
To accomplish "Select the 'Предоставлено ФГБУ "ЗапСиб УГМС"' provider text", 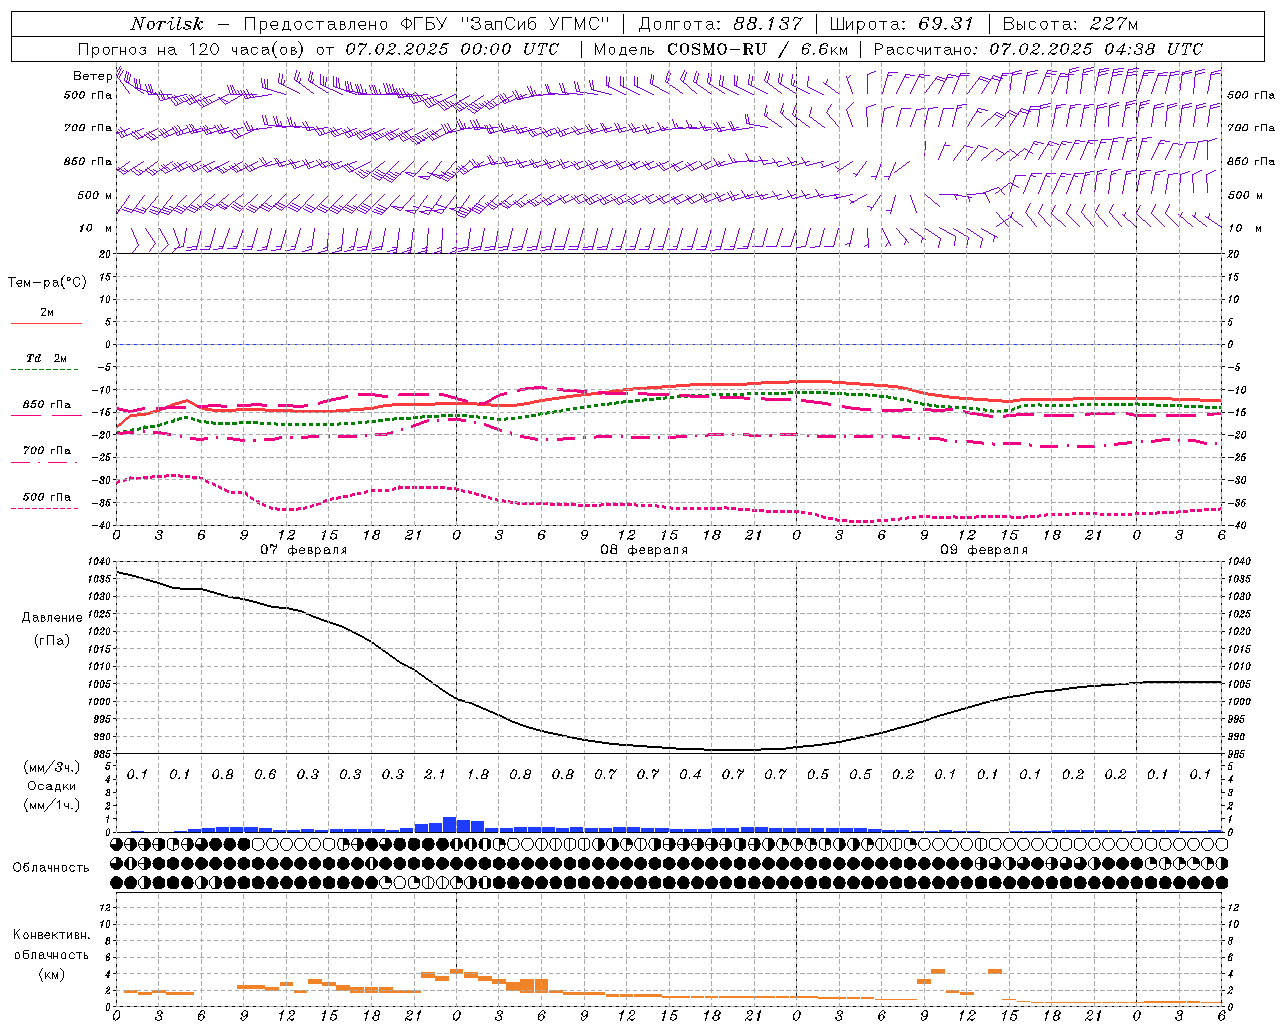I will tap(426, 24).
